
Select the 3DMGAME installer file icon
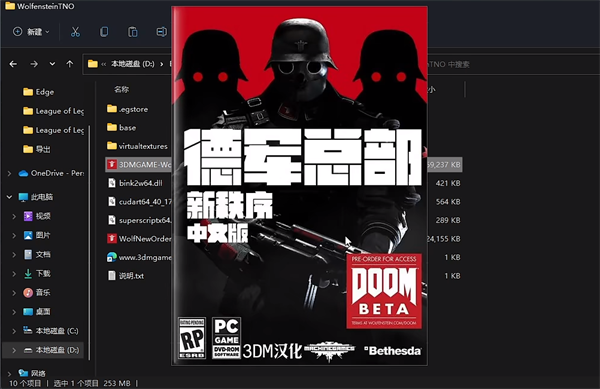pyautogui.click(x=112, y=164)
